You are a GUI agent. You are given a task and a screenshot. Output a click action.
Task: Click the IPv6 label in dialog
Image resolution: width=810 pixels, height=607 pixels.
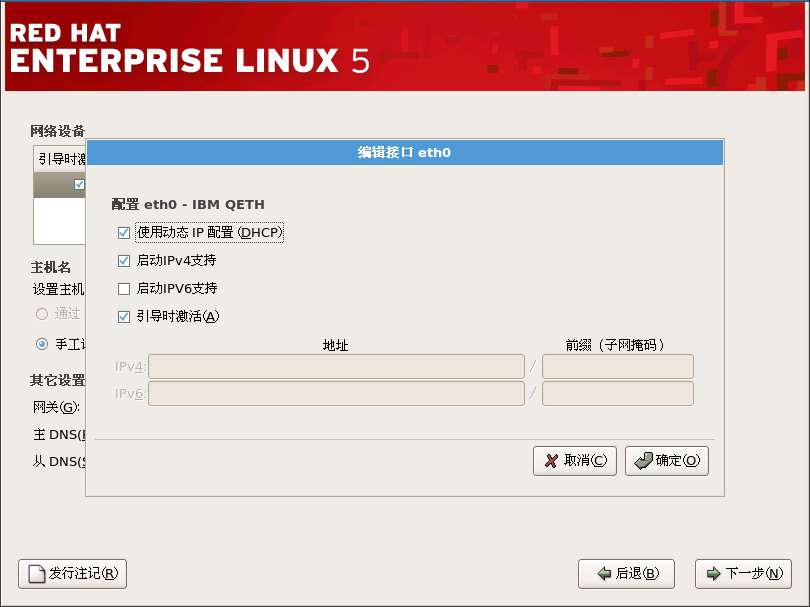coord(131,394)
